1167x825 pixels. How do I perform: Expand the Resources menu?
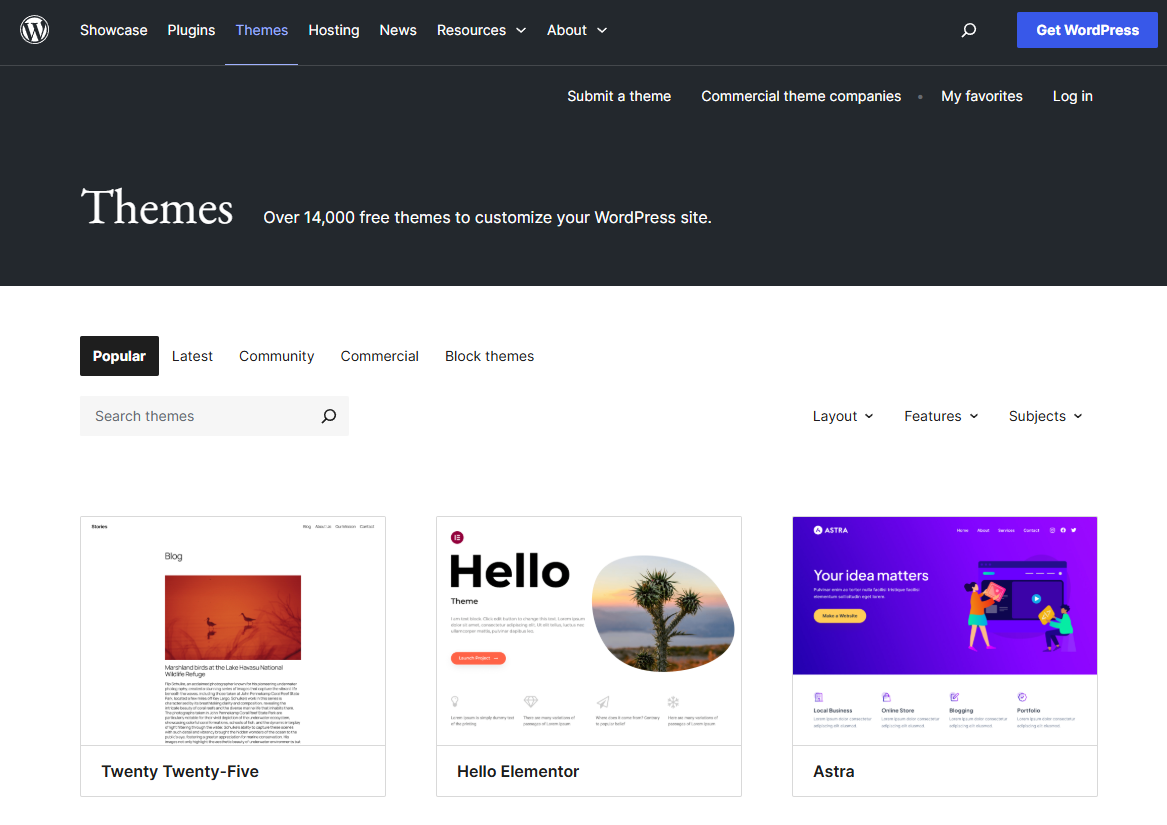pyautogui.click(x=482, y=31)
